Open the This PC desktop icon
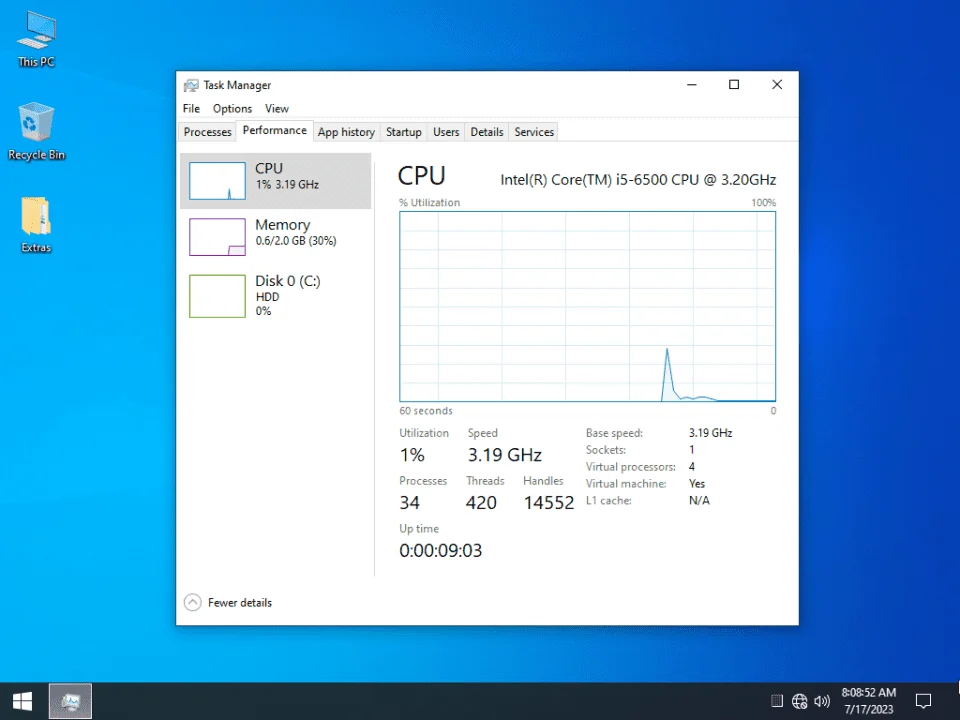The image size is (960, 720). click(x=36, y=38)
